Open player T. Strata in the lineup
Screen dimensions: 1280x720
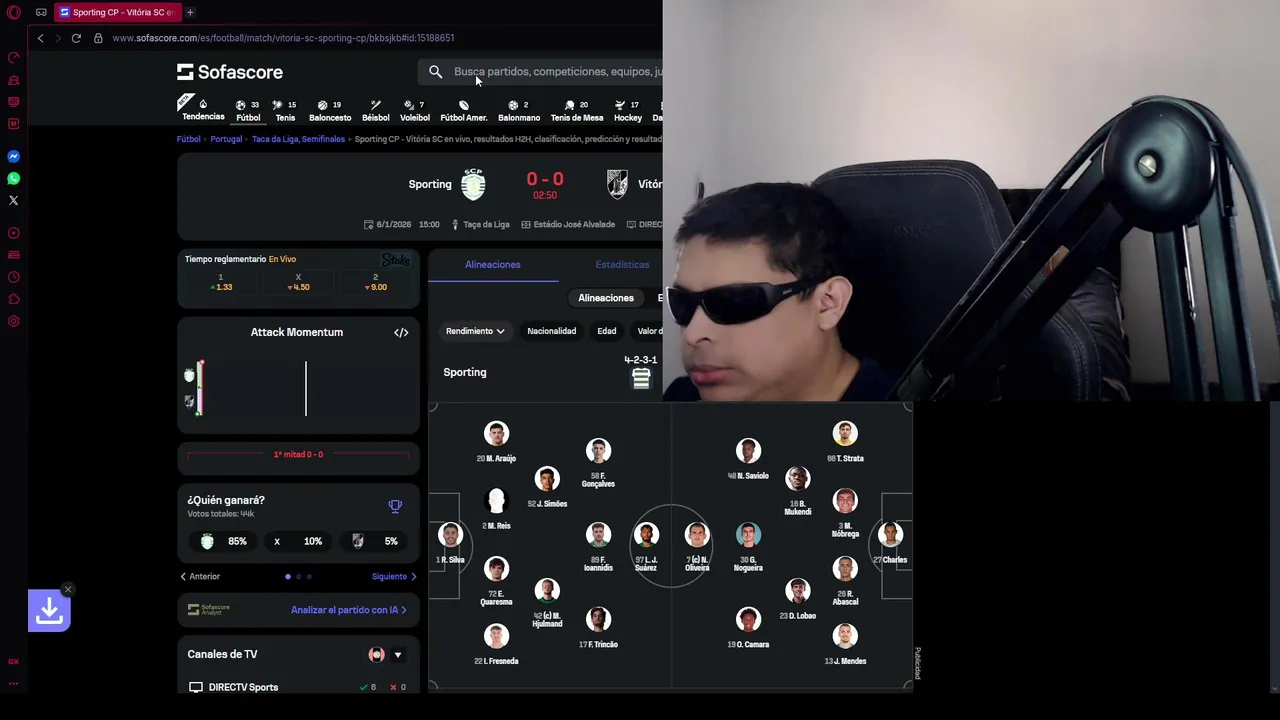(845, 442)
